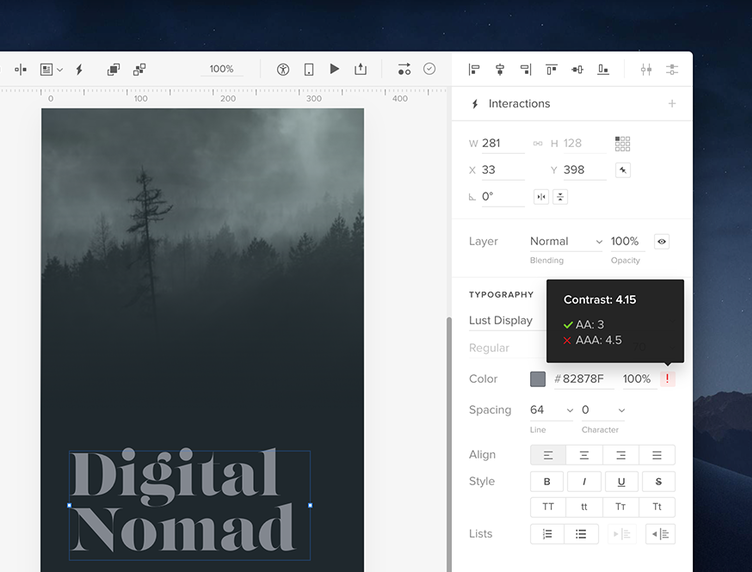Click the layer opacity 100% field

point(627,241)
